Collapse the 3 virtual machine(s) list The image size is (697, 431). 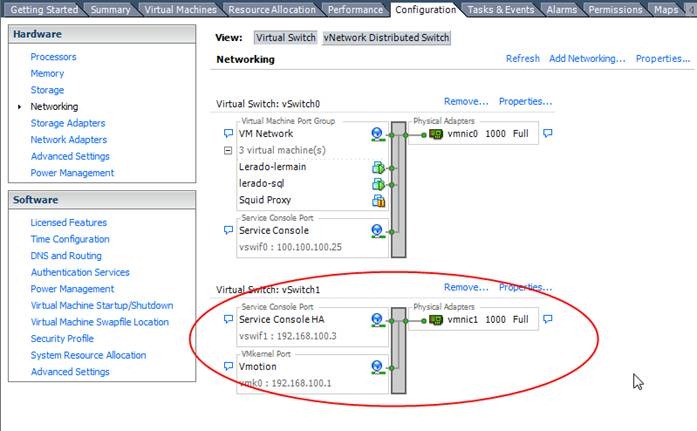(x=228, y=151)
